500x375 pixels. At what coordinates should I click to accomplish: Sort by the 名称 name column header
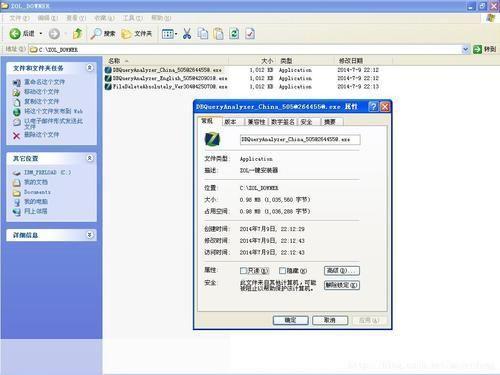114,61
